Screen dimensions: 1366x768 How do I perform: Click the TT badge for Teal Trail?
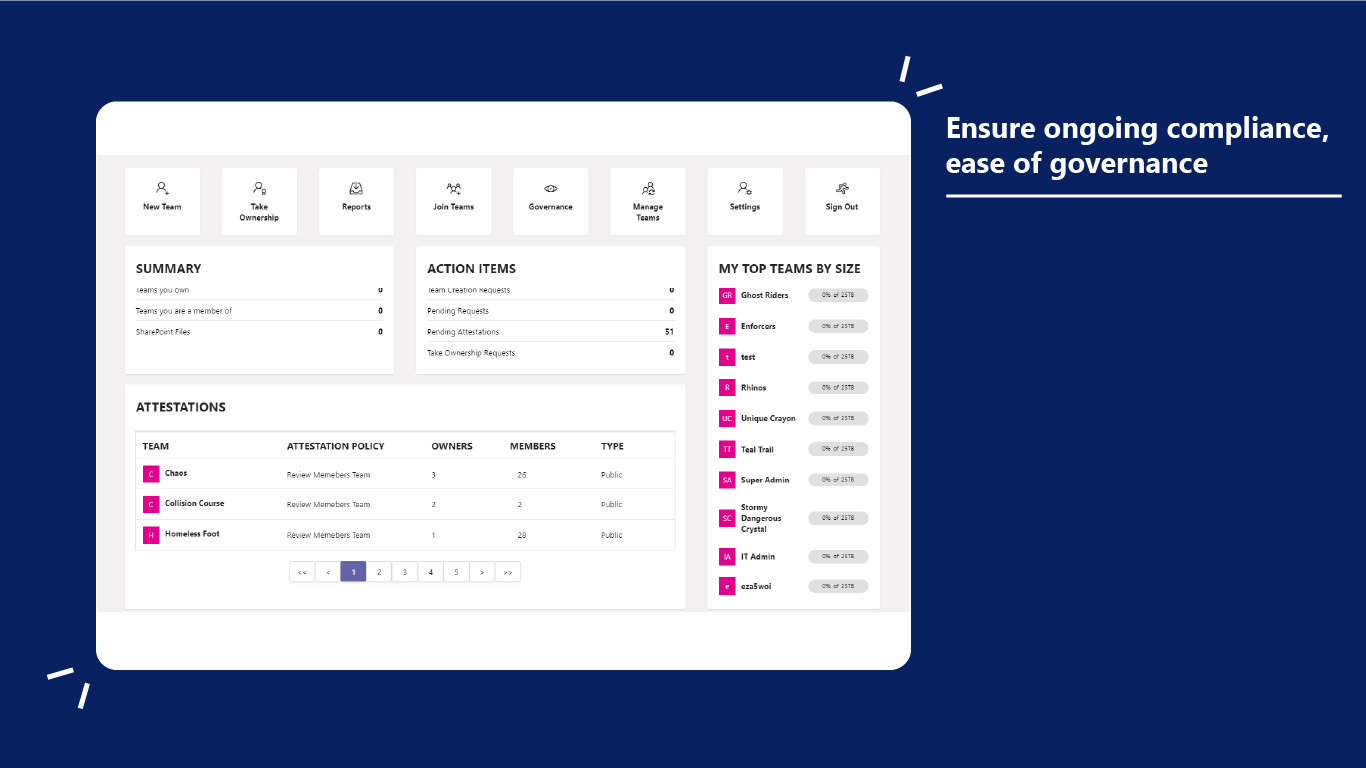pos(727,449)
